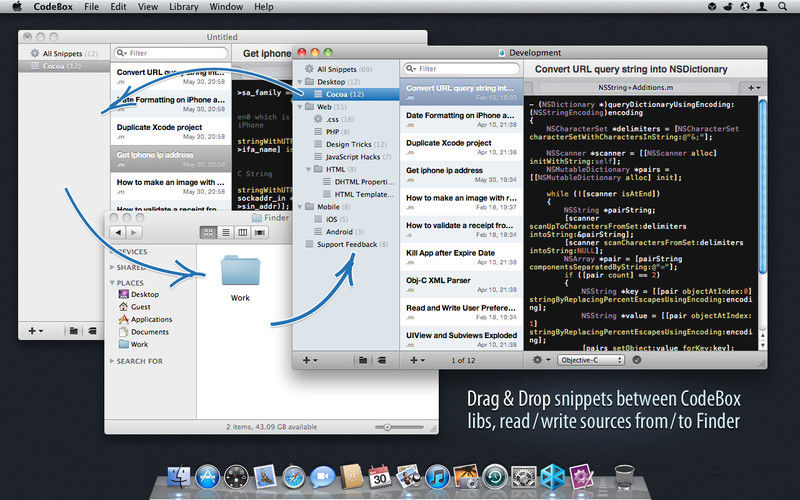Open the Window menu

[226, 7]
